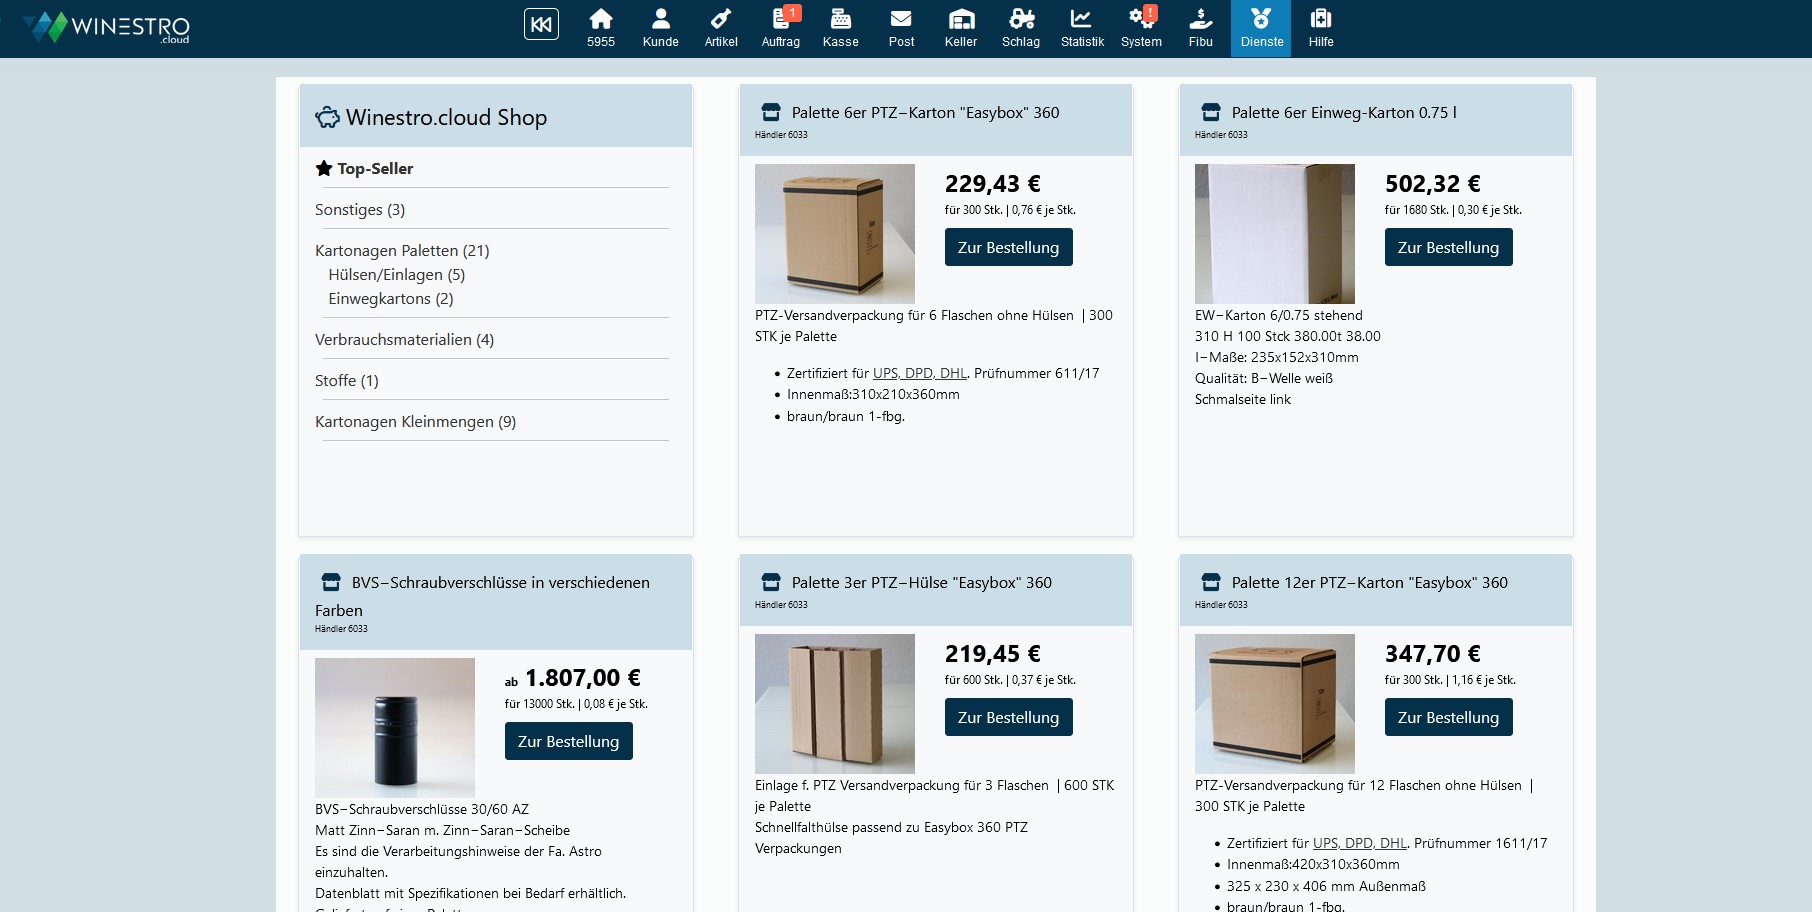Click the 3er PTZ-Hülse product thumbnail
The width and height of the screenshot is (1812, 912).
pyautogui.click(x=835, y=704)
